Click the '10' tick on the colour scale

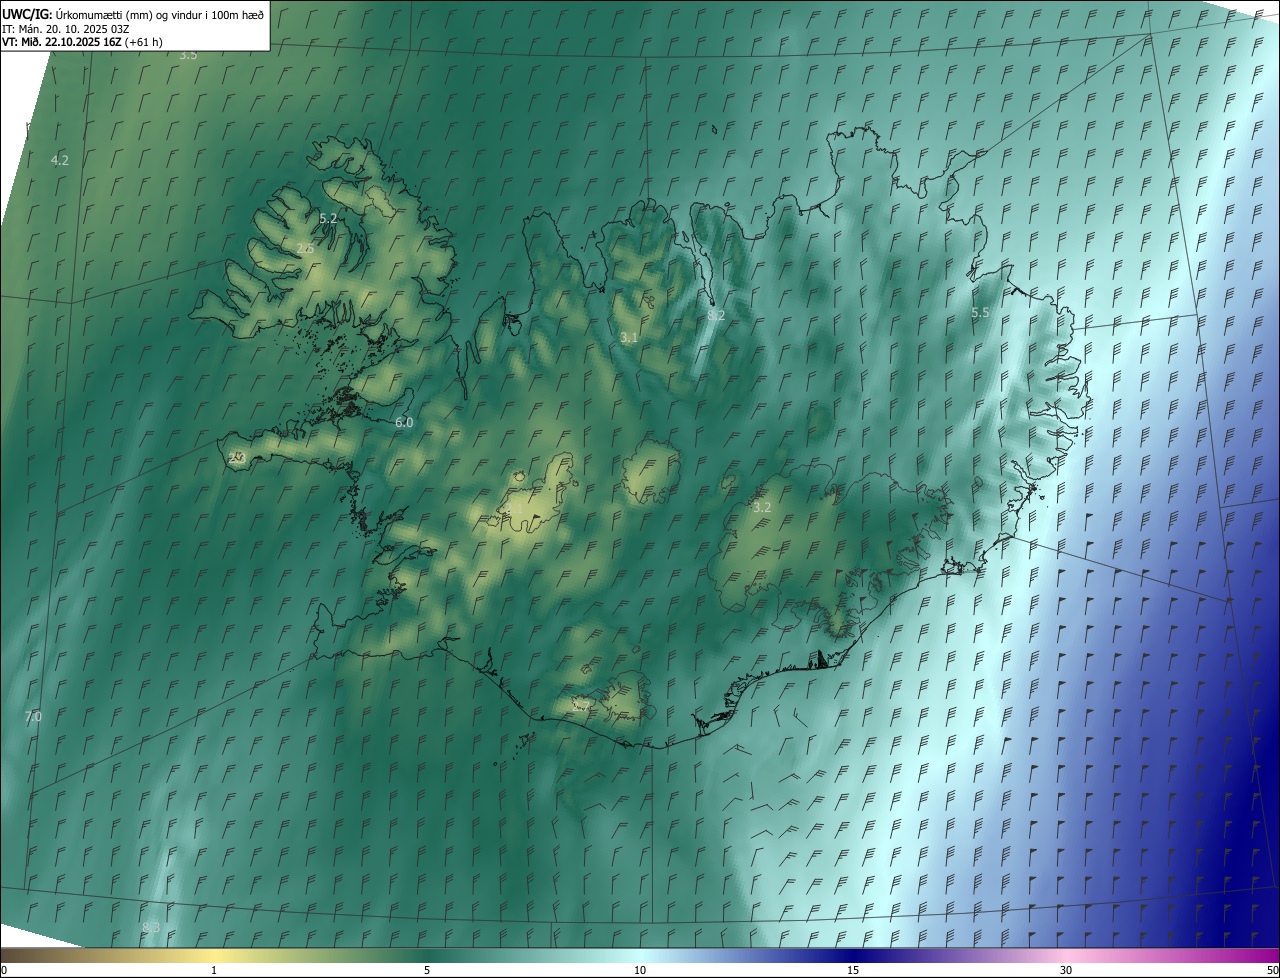640,970
